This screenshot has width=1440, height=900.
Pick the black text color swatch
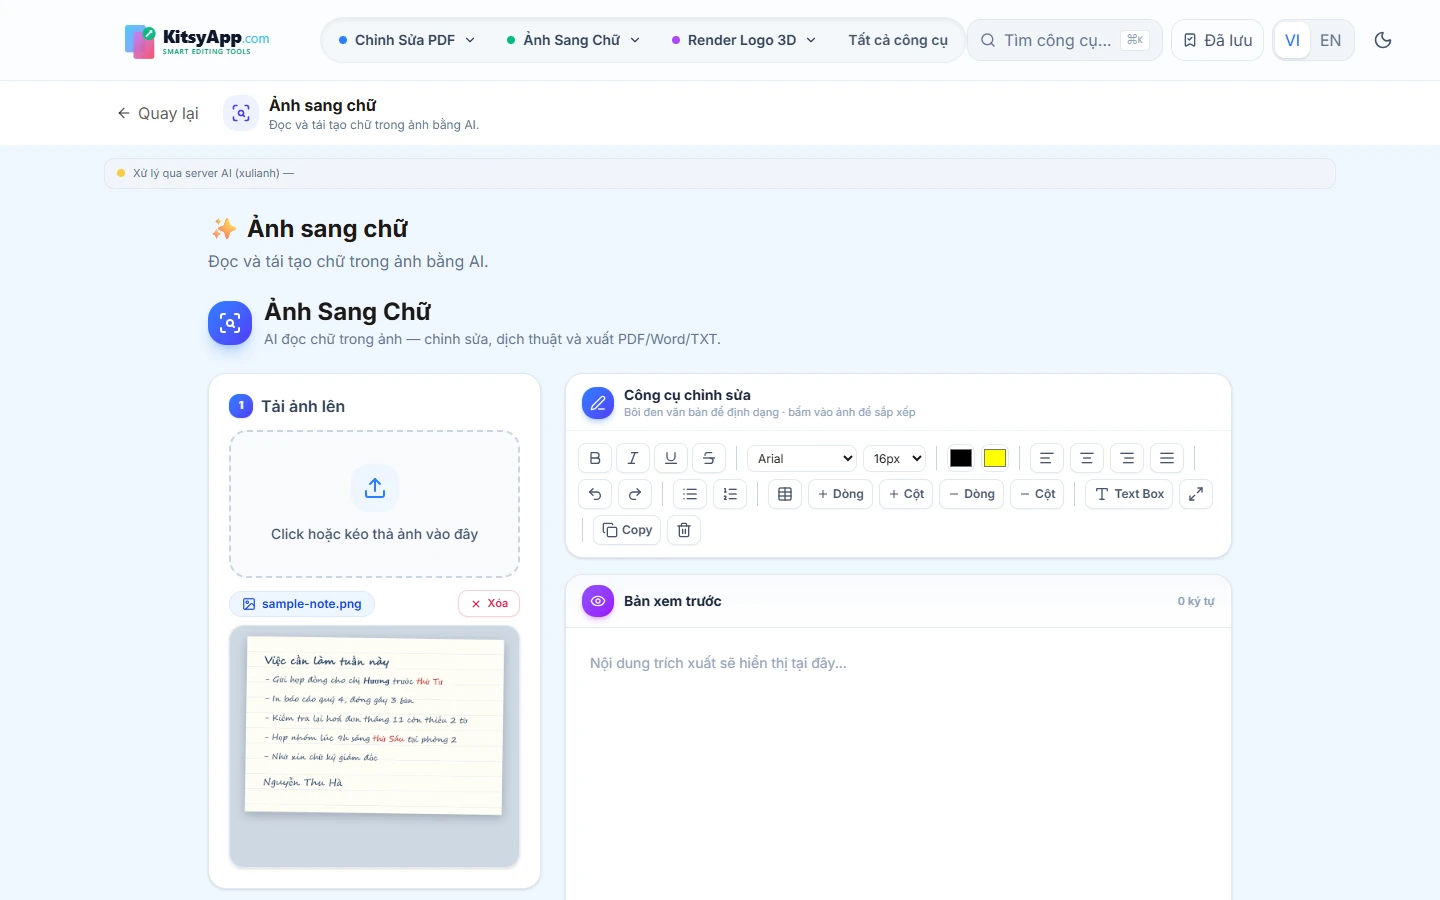click(x=961, y=458)
